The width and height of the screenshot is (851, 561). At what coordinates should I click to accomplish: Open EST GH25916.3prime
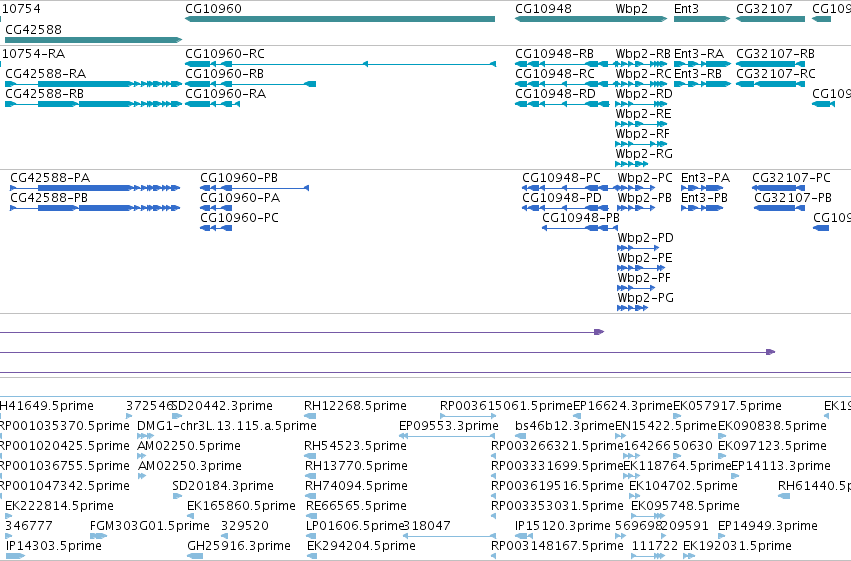tap(239, 546)
